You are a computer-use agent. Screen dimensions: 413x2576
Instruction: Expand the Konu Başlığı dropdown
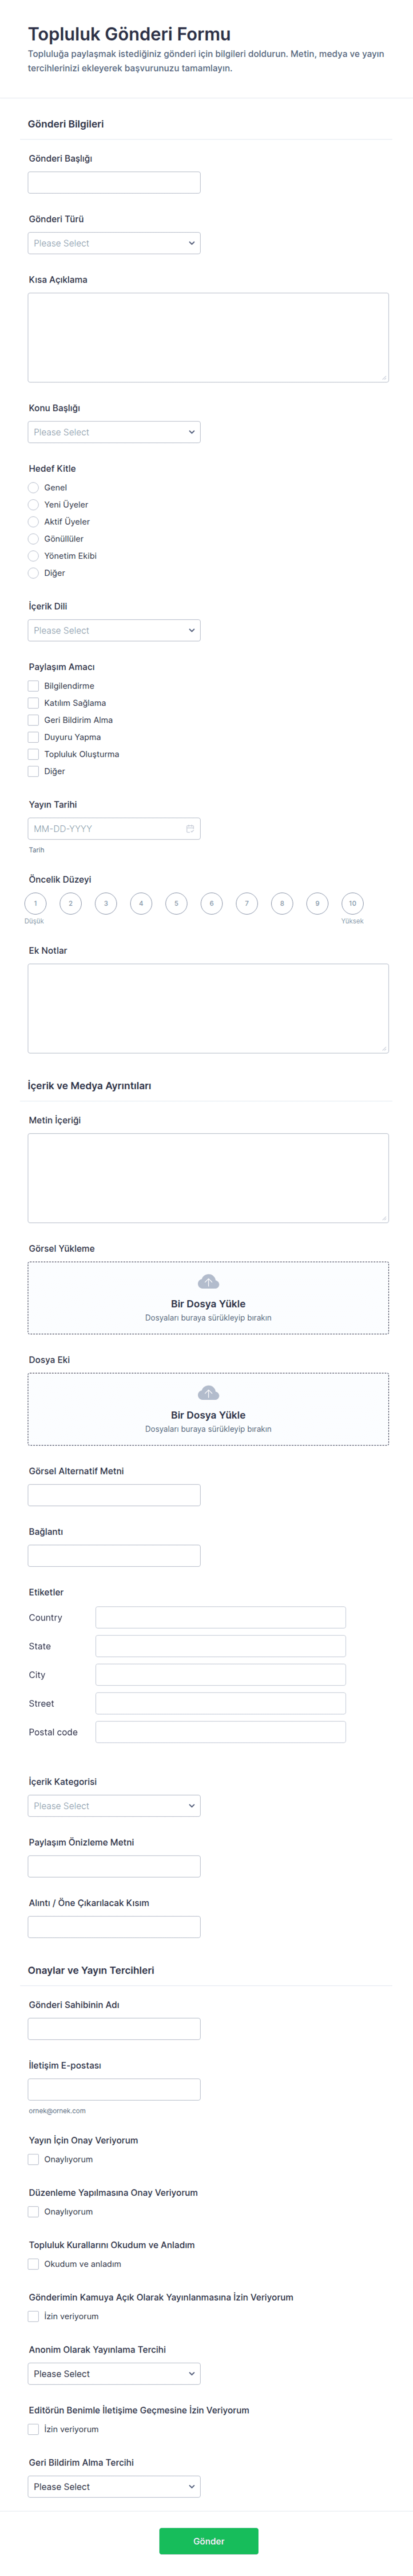(114, 432)
